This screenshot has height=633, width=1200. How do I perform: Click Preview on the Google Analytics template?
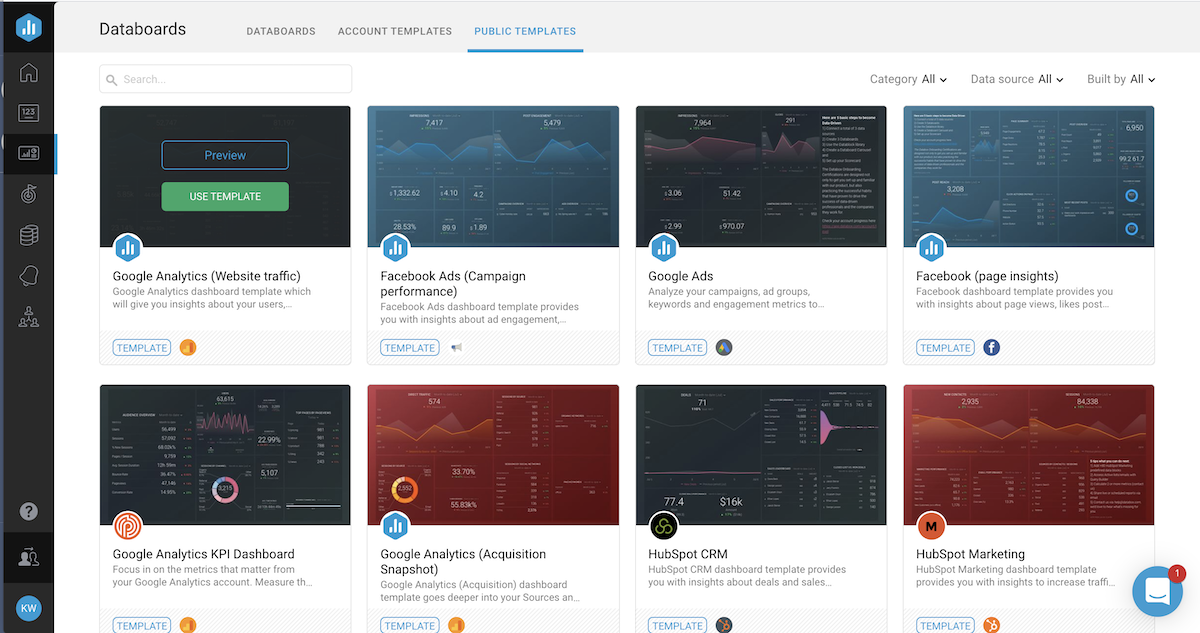tap(225, 155)
